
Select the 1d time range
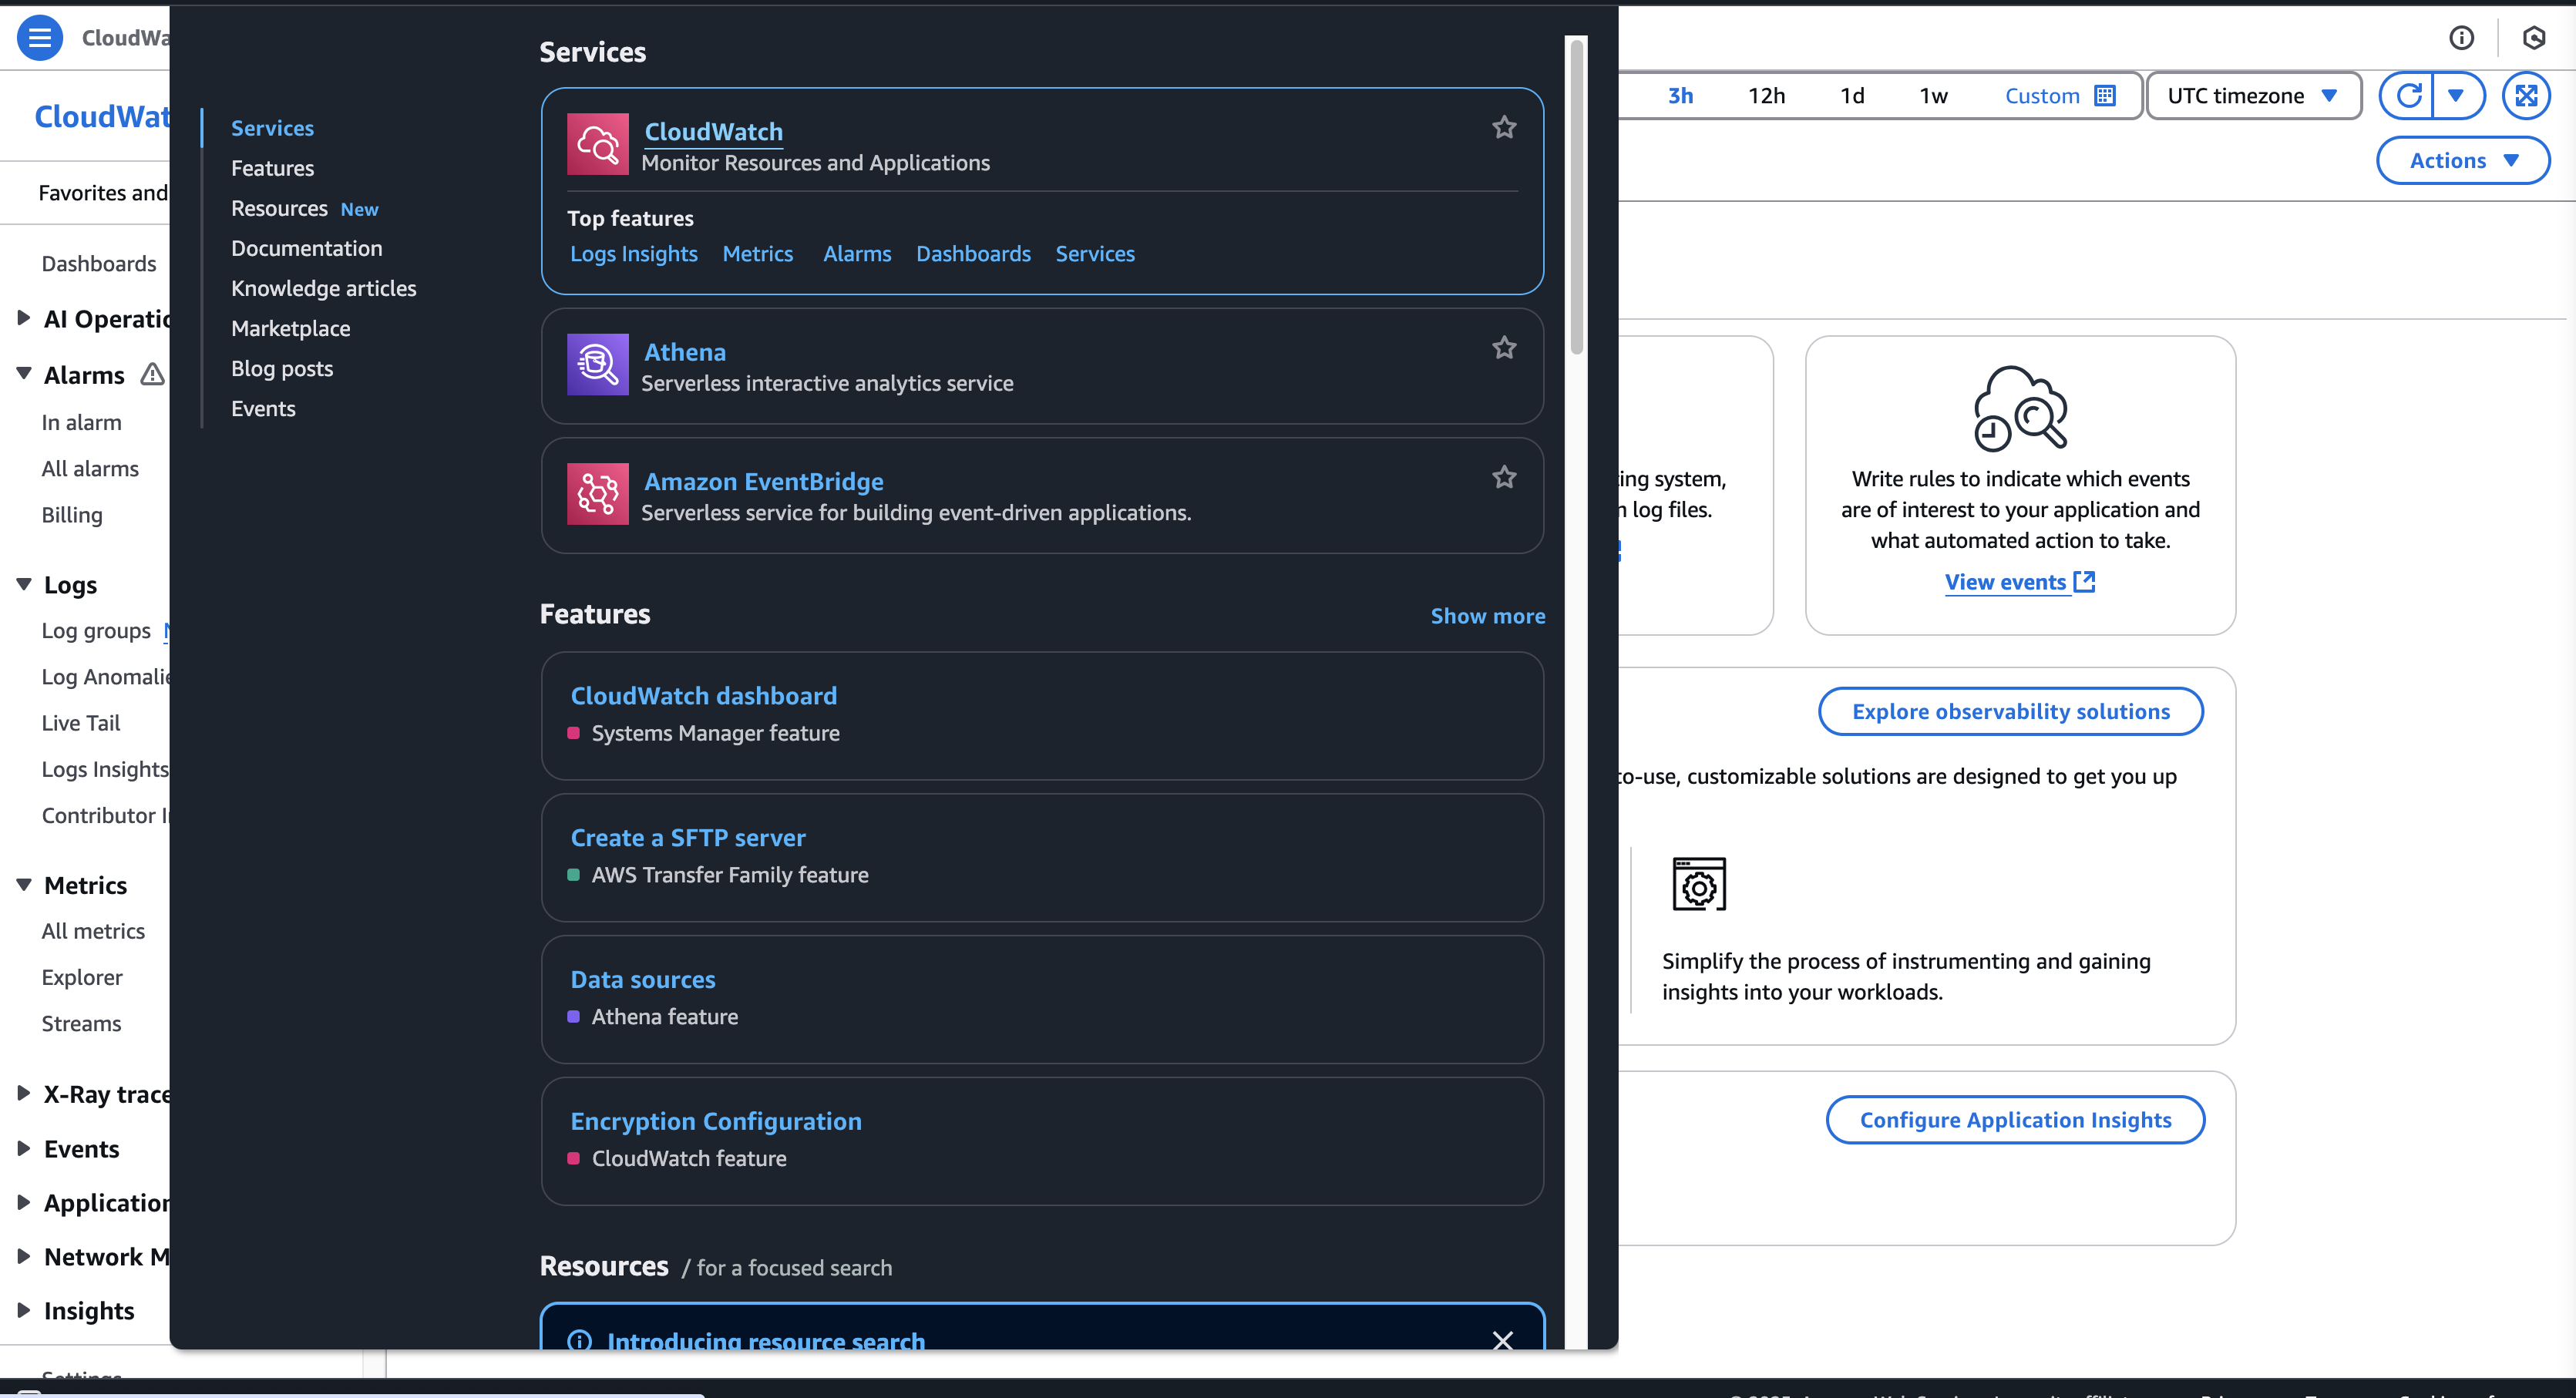click(x=1852, y=96)
